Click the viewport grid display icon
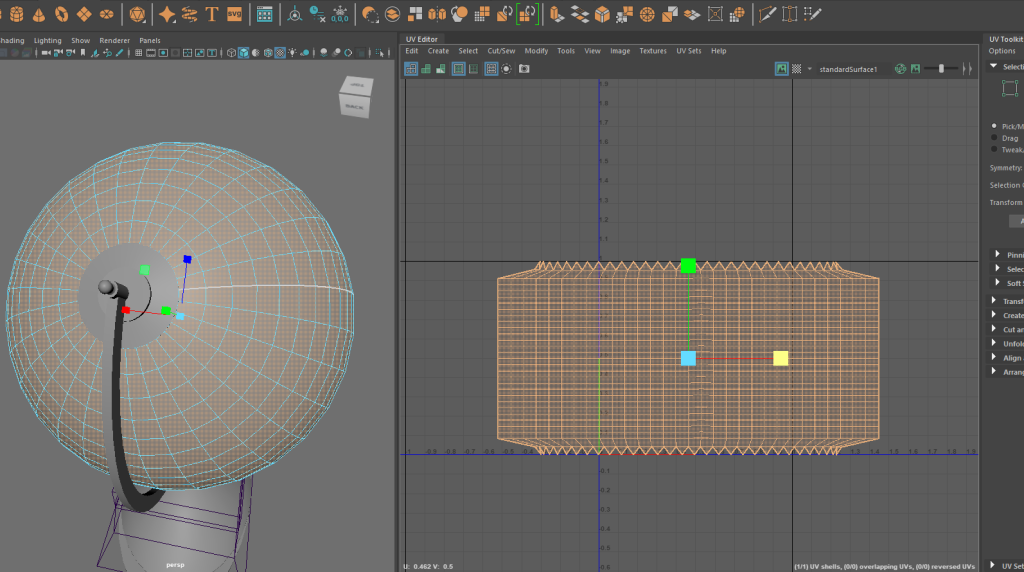Viewport: 1024px width, 572px height. click(138, 53)
